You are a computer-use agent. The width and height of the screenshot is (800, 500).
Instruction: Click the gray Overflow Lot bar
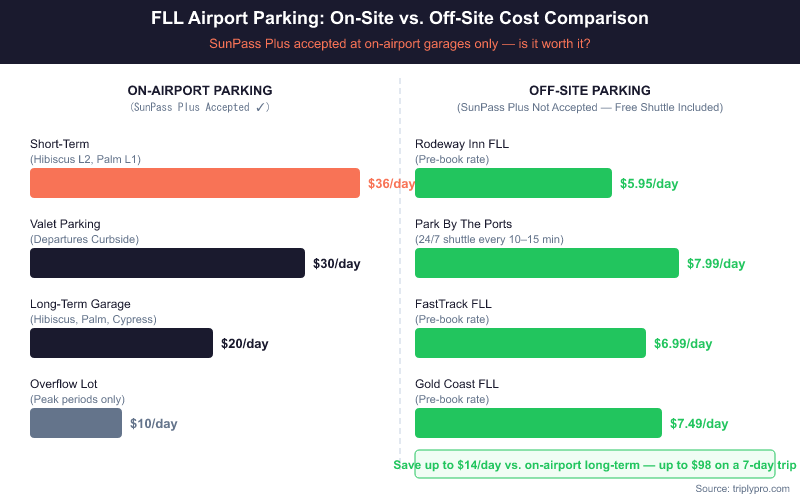coord(76,423)
